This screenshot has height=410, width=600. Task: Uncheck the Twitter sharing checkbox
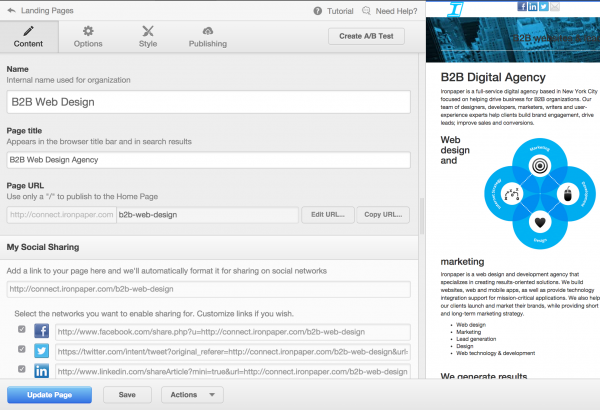click(x=22, y=349)
